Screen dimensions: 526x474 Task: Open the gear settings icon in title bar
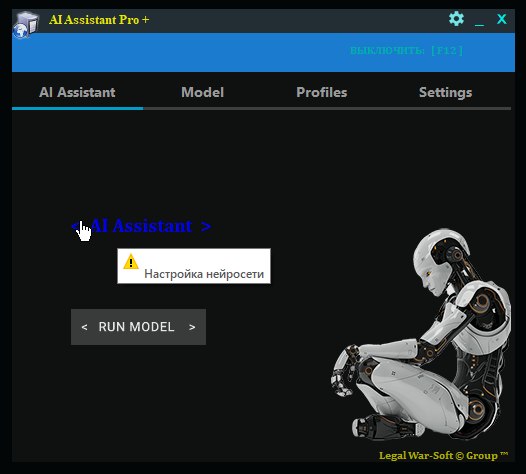coord(456,19)
